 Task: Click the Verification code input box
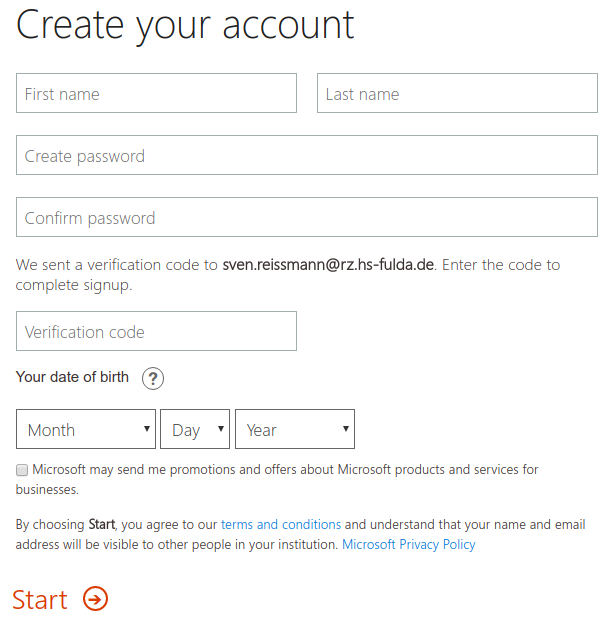tap(156, 331)
